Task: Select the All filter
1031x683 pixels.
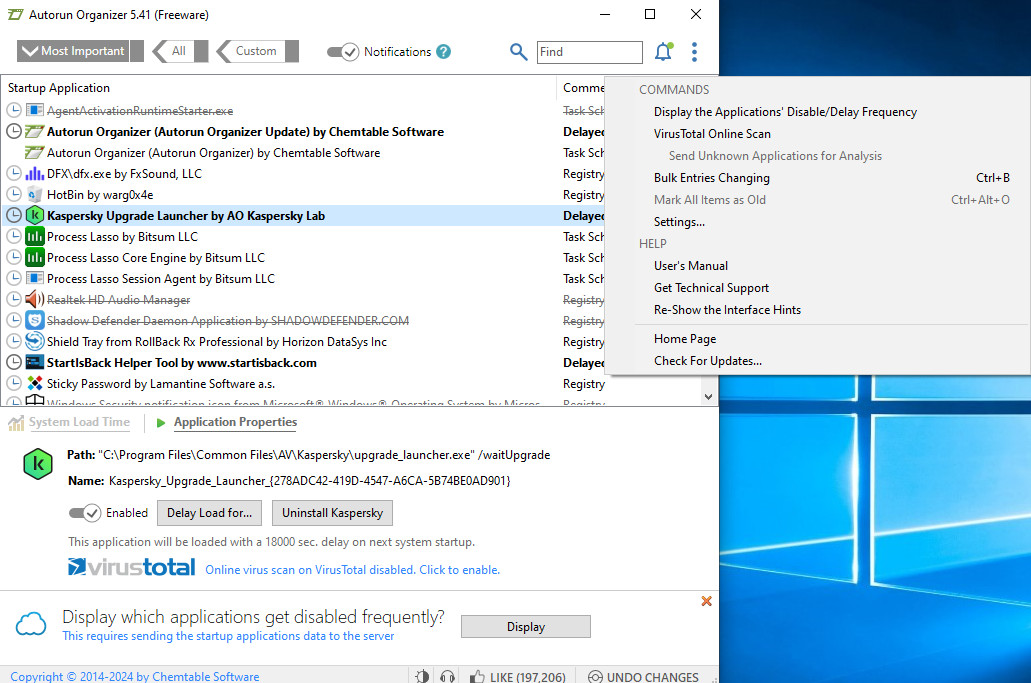Action: coord(180,51)
